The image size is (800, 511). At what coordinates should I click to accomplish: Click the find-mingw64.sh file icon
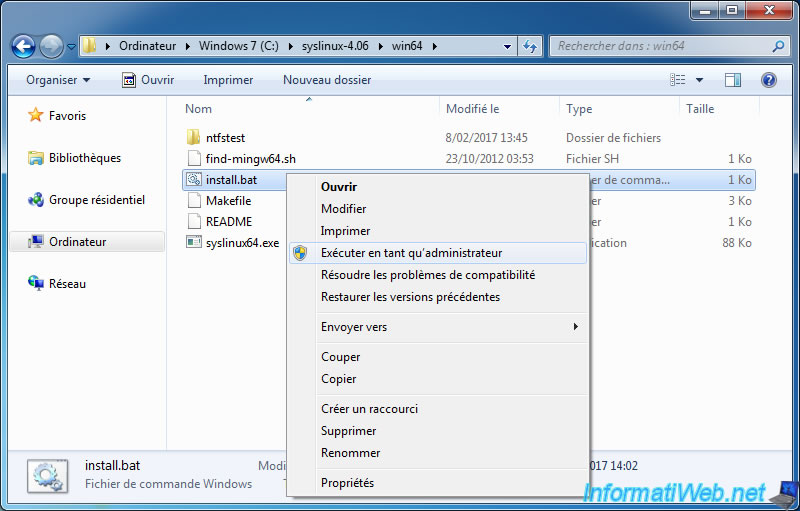click(x=194, y=158)
